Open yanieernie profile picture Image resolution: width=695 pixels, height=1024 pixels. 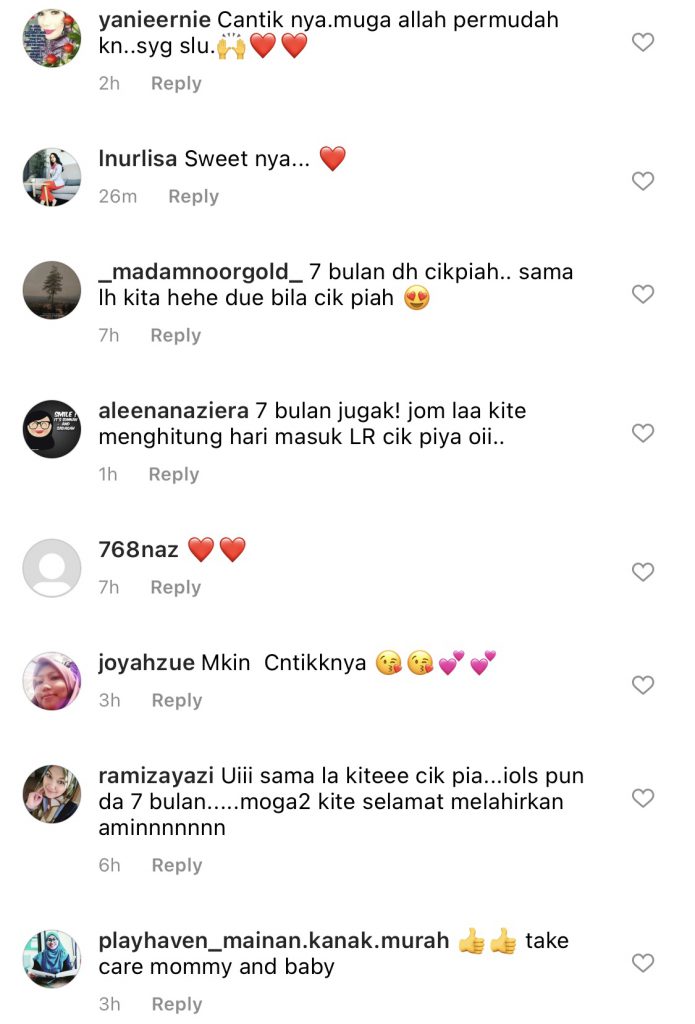pyautogui.click(x=52, y=39)
